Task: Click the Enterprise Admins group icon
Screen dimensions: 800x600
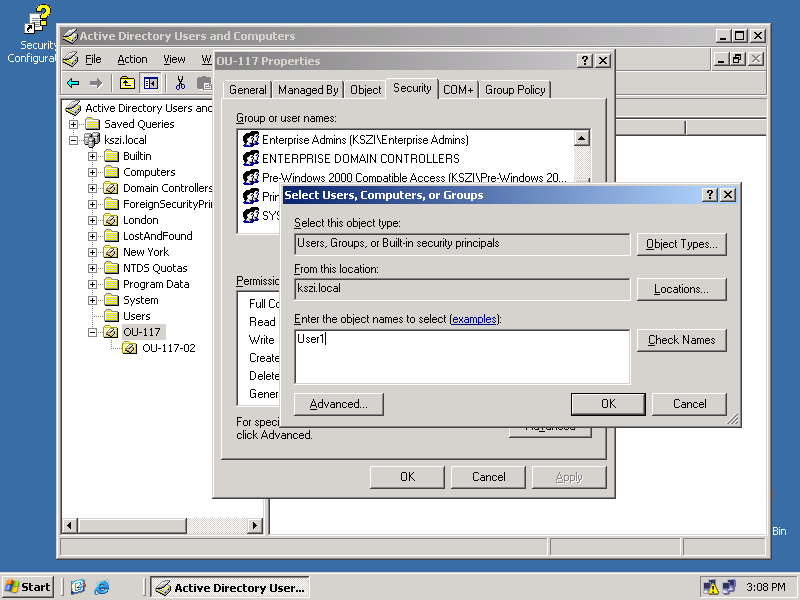Action: click(251, 139)
